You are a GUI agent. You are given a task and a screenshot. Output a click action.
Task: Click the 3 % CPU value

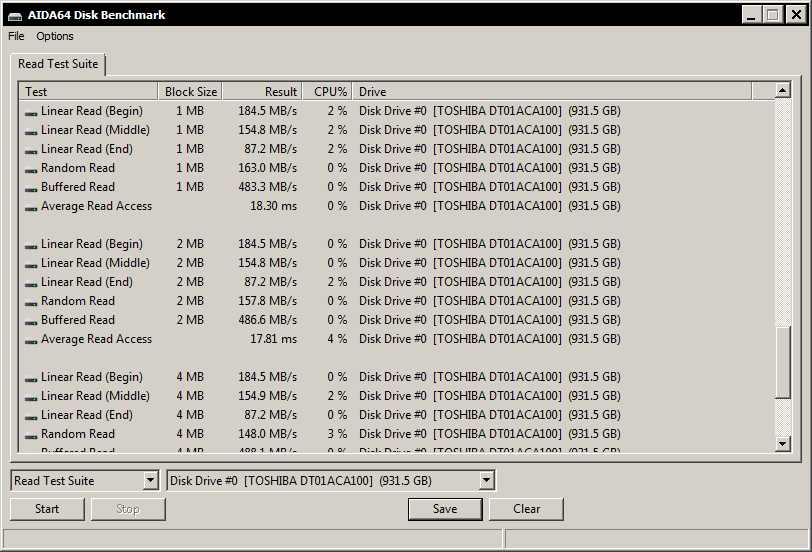click(337, 434)
